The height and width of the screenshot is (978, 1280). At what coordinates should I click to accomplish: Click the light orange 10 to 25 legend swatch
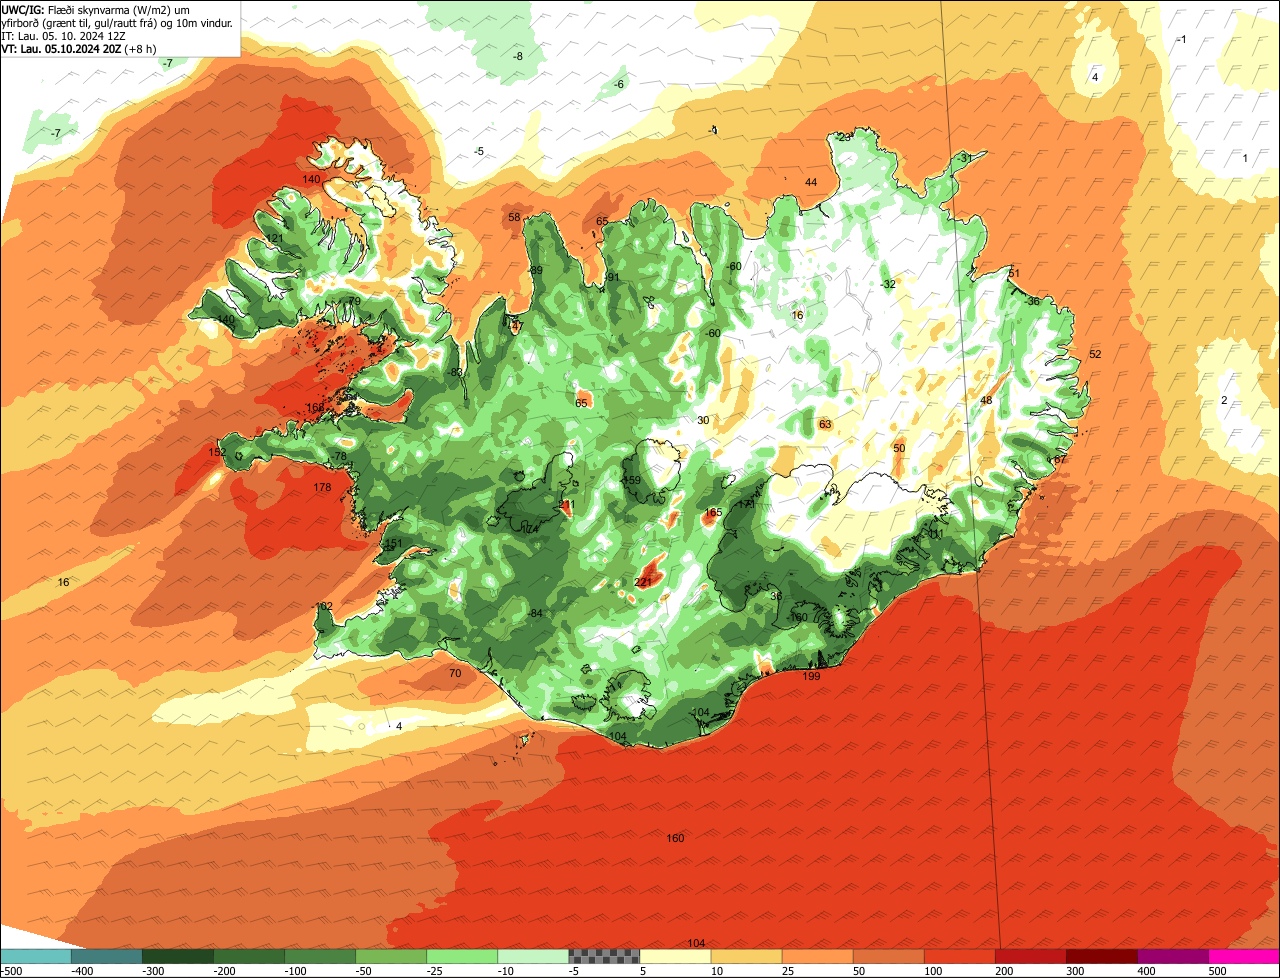(x=746, y=956)
